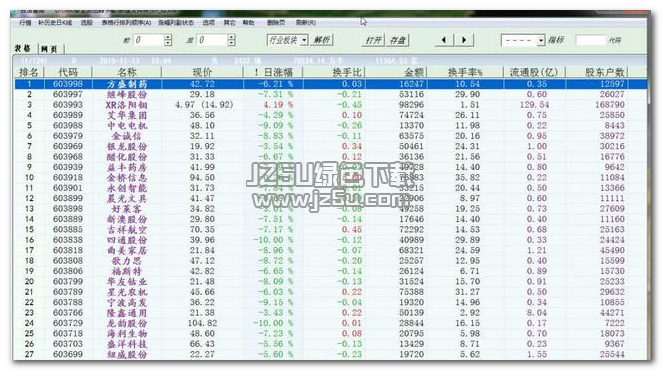Click the next arrow navigation button
Viewport: 662px width, 371px height.
464,40
